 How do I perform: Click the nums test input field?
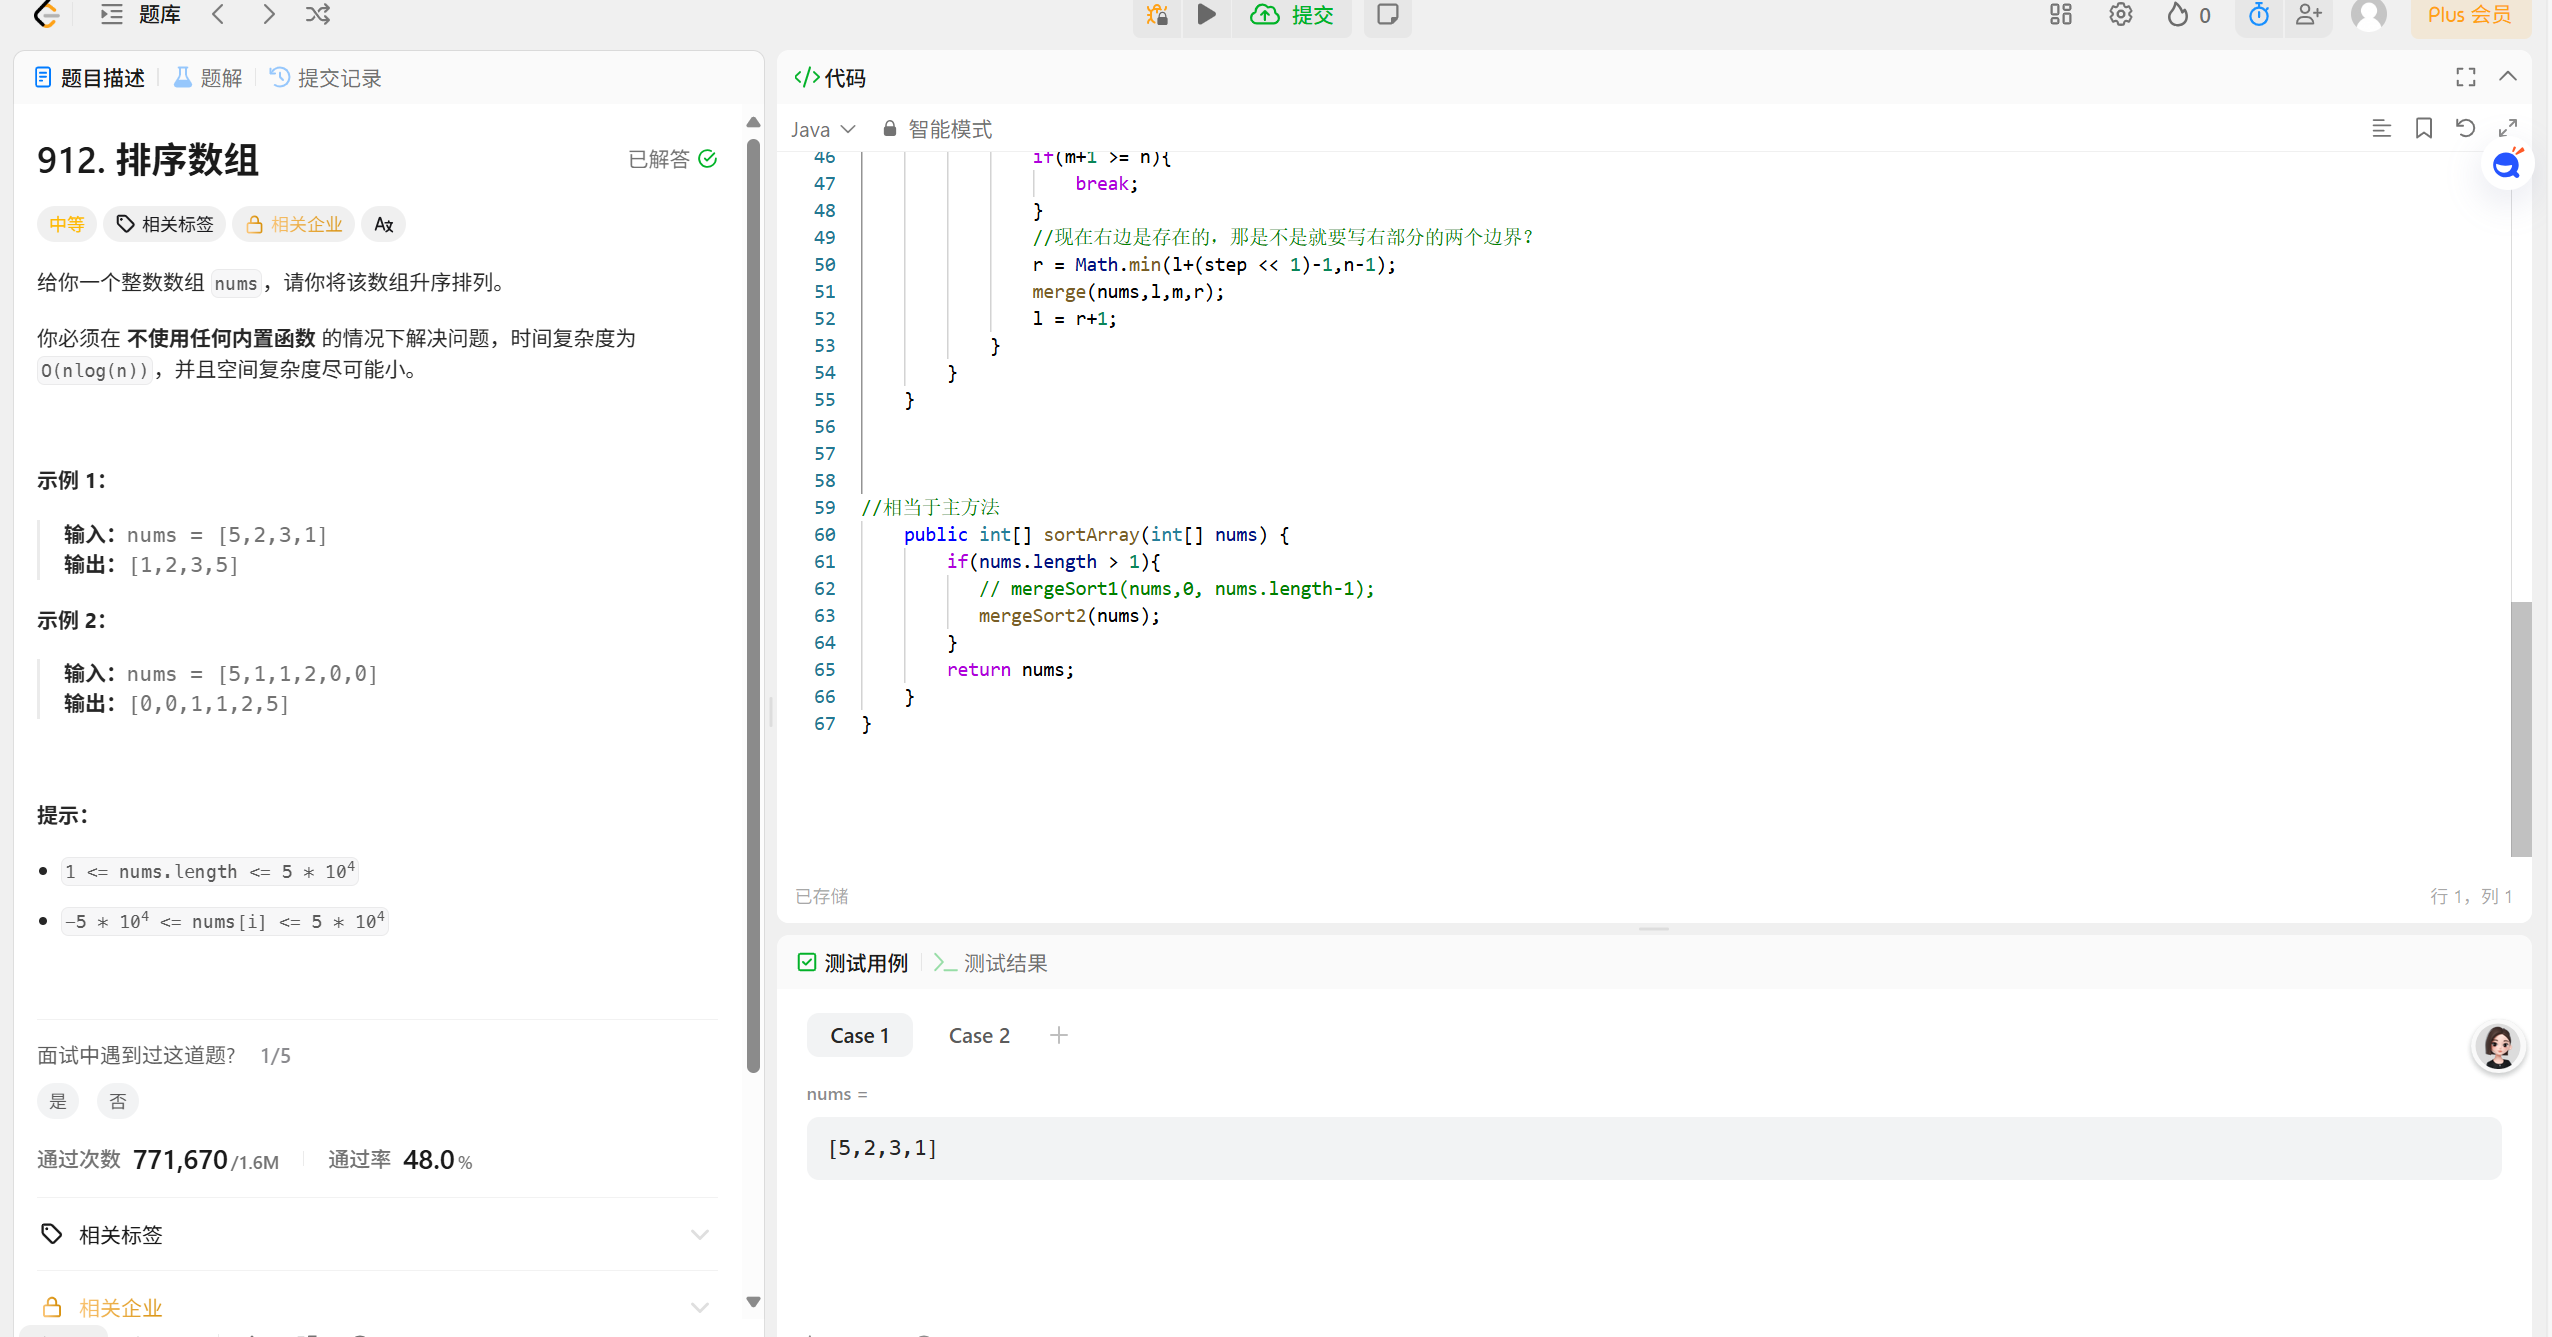(x=1653, y=1148)
